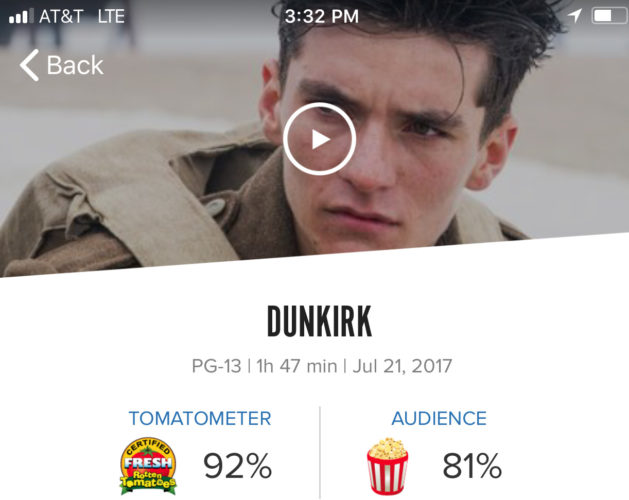Play the Dunkirk trailer video
The height and width of the screenshot is (500, 629).
319,139
